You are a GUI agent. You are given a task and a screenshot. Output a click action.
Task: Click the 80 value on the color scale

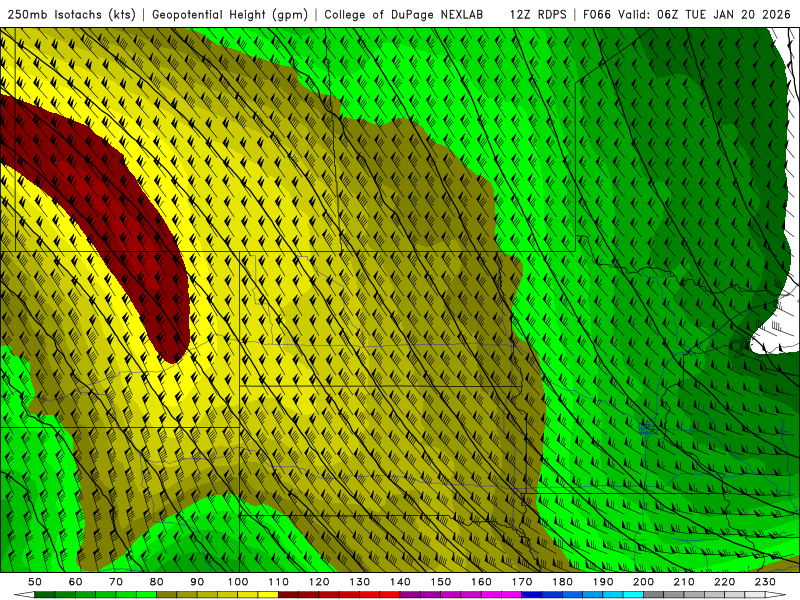pos(157,582)
